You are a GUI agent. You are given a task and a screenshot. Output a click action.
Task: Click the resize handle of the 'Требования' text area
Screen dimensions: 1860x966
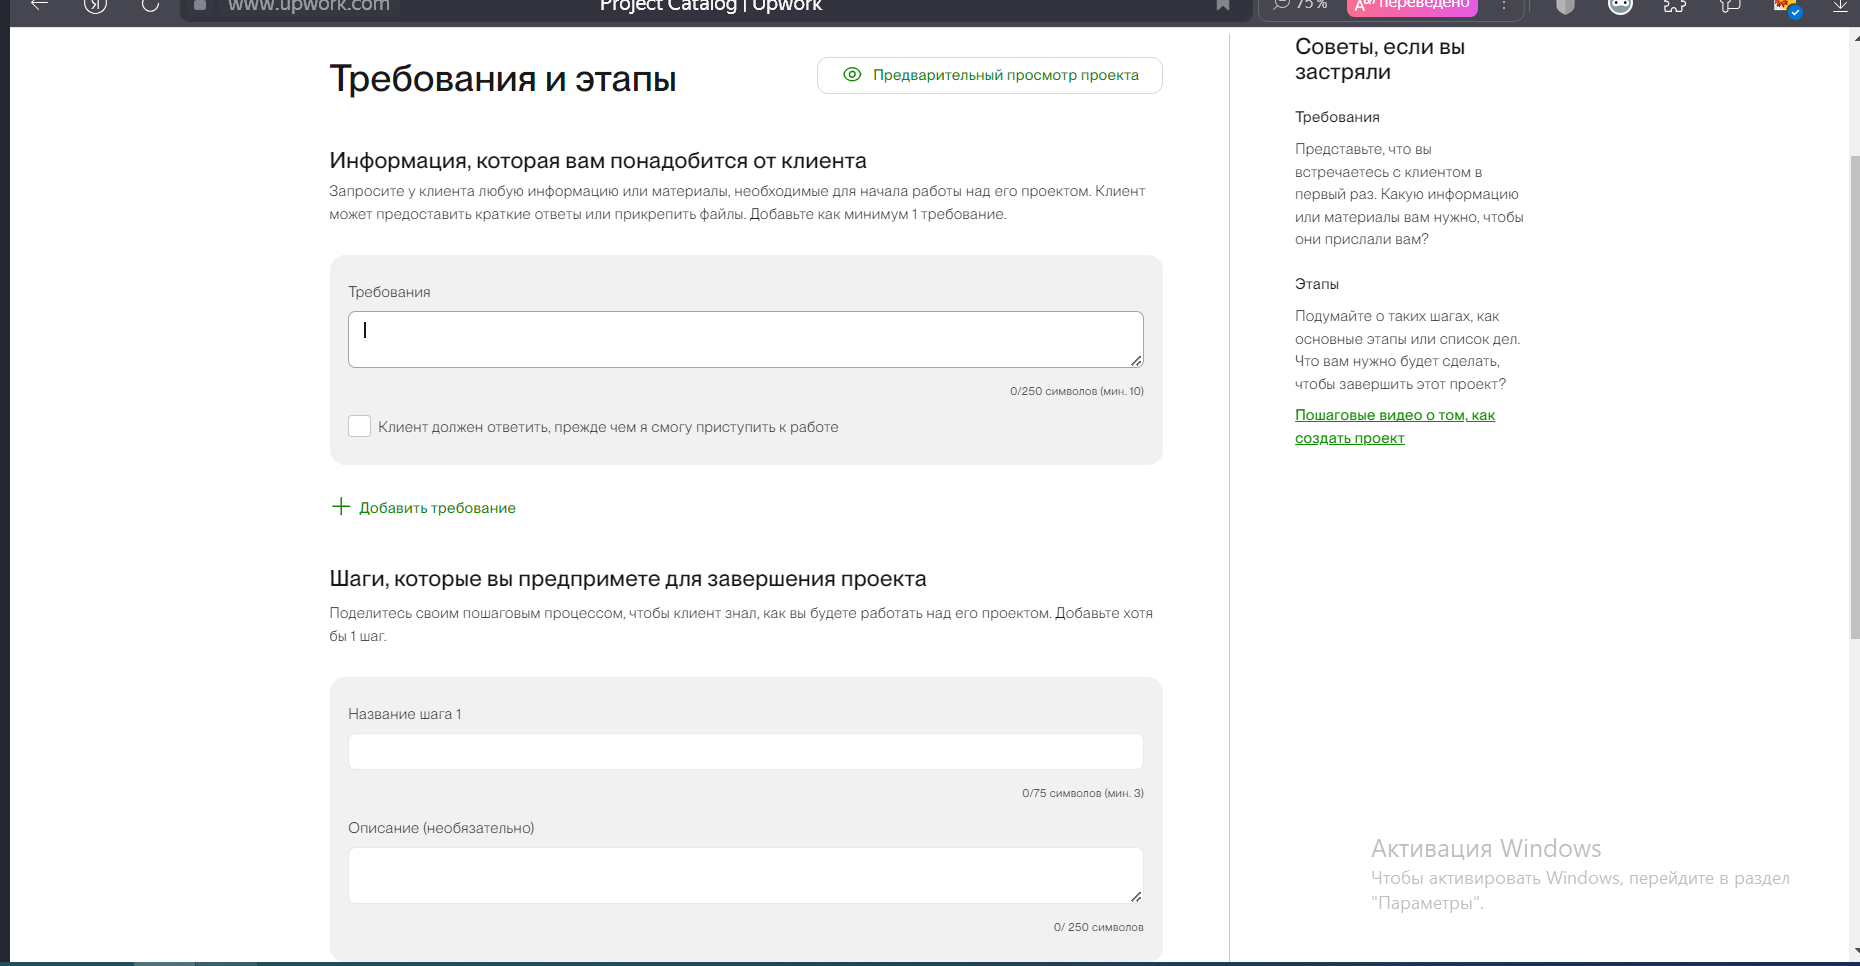pyautogui.click(x=1136, y=360)
